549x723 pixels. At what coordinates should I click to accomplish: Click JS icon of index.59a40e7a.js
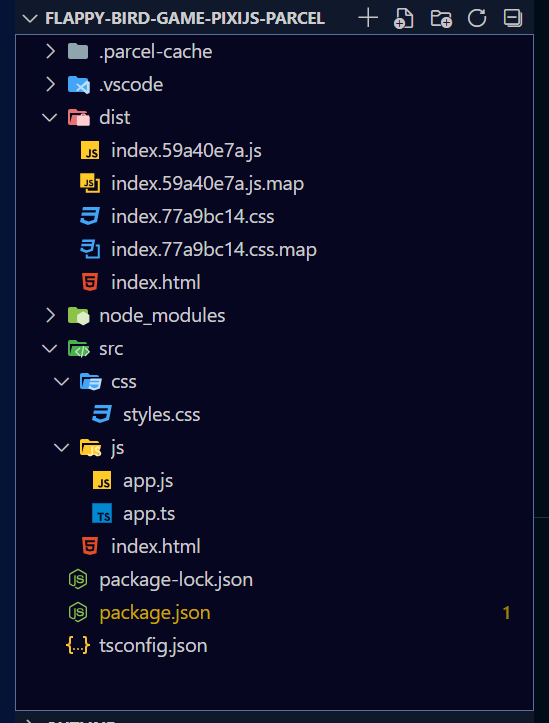tap(90, 151)
